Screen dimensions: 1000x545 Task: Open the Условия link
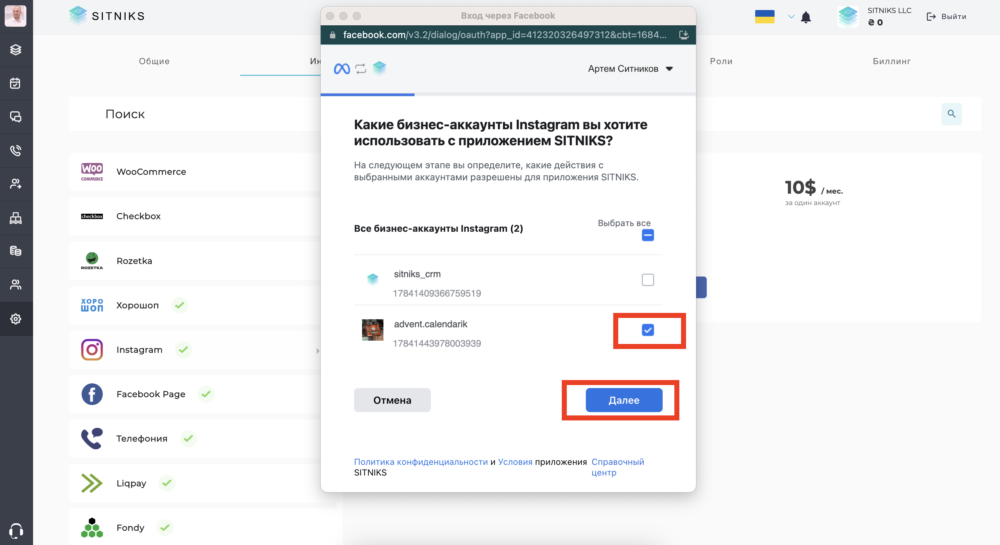(515, 462)
